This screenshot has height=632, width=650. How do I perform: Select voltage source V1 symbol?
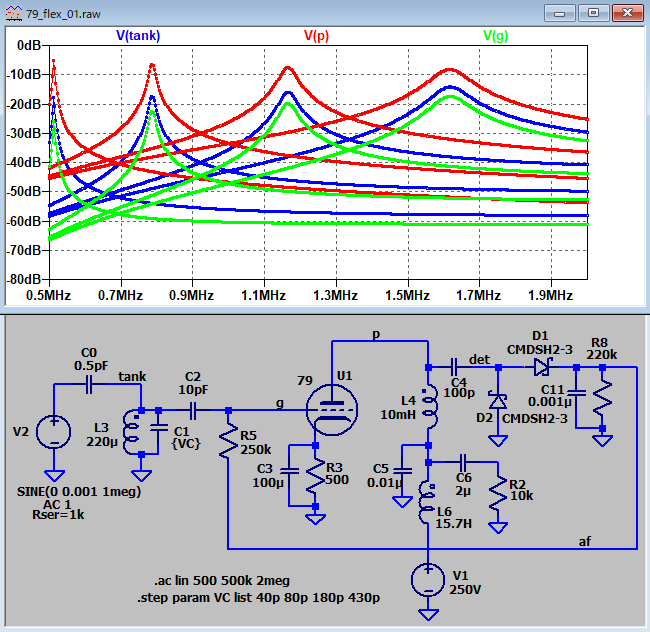coord(428,580)
